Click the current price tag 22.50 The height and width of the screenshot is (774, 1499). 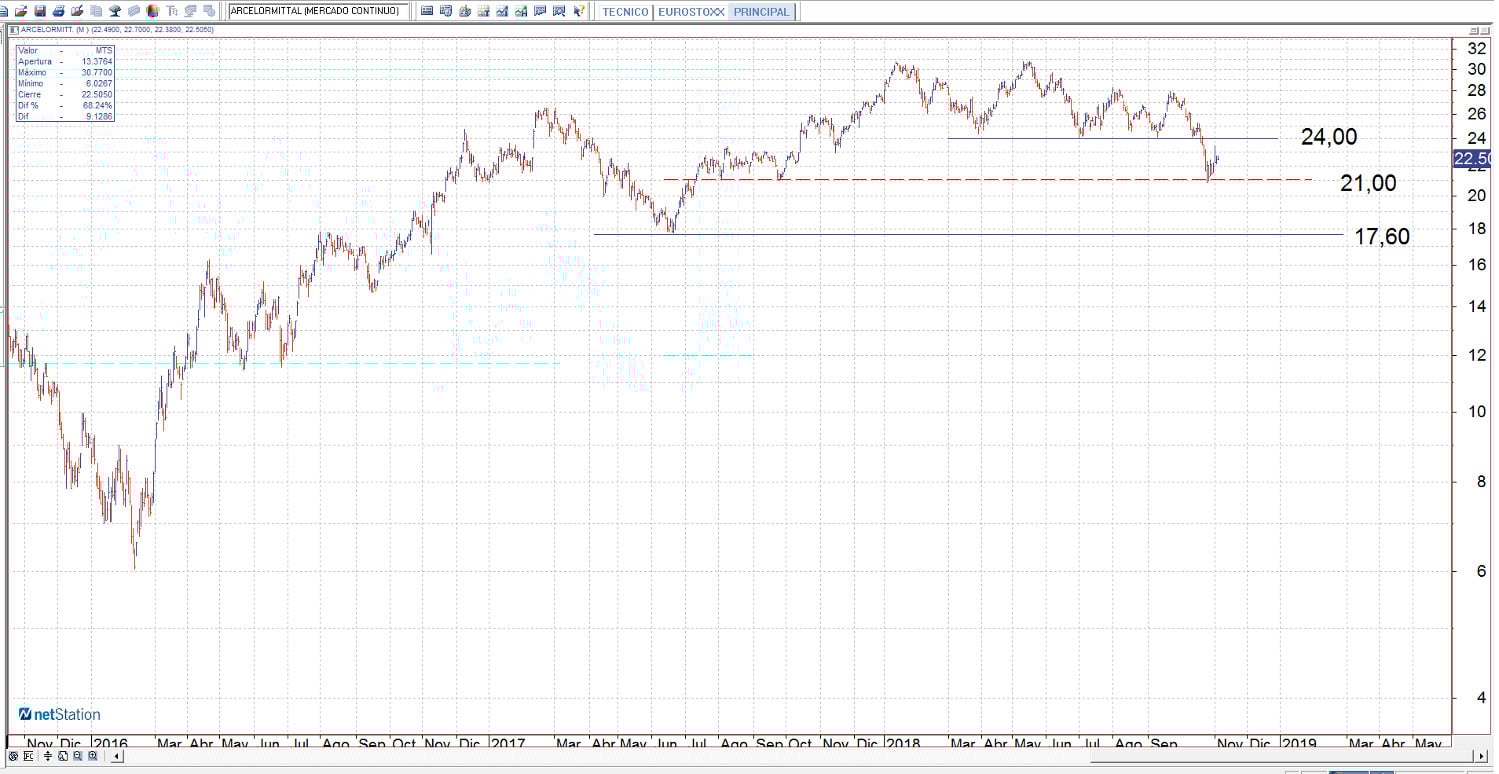tap(1473, 159)
